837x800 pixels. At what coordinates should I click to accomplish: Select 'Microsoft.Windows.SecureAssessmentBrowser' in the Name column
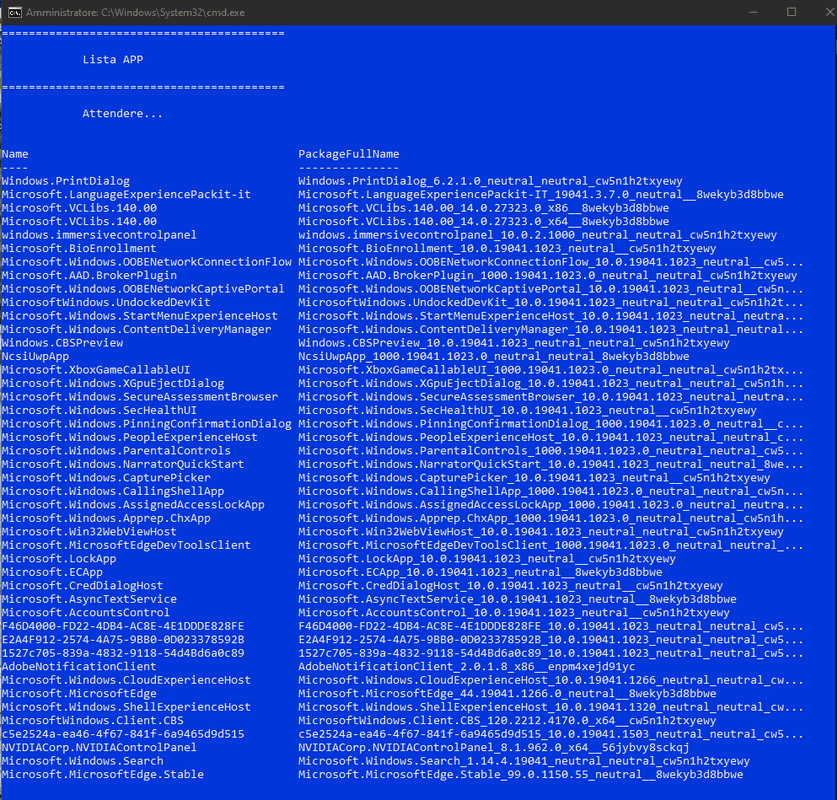pyautogui.click(x=140, y=397)
